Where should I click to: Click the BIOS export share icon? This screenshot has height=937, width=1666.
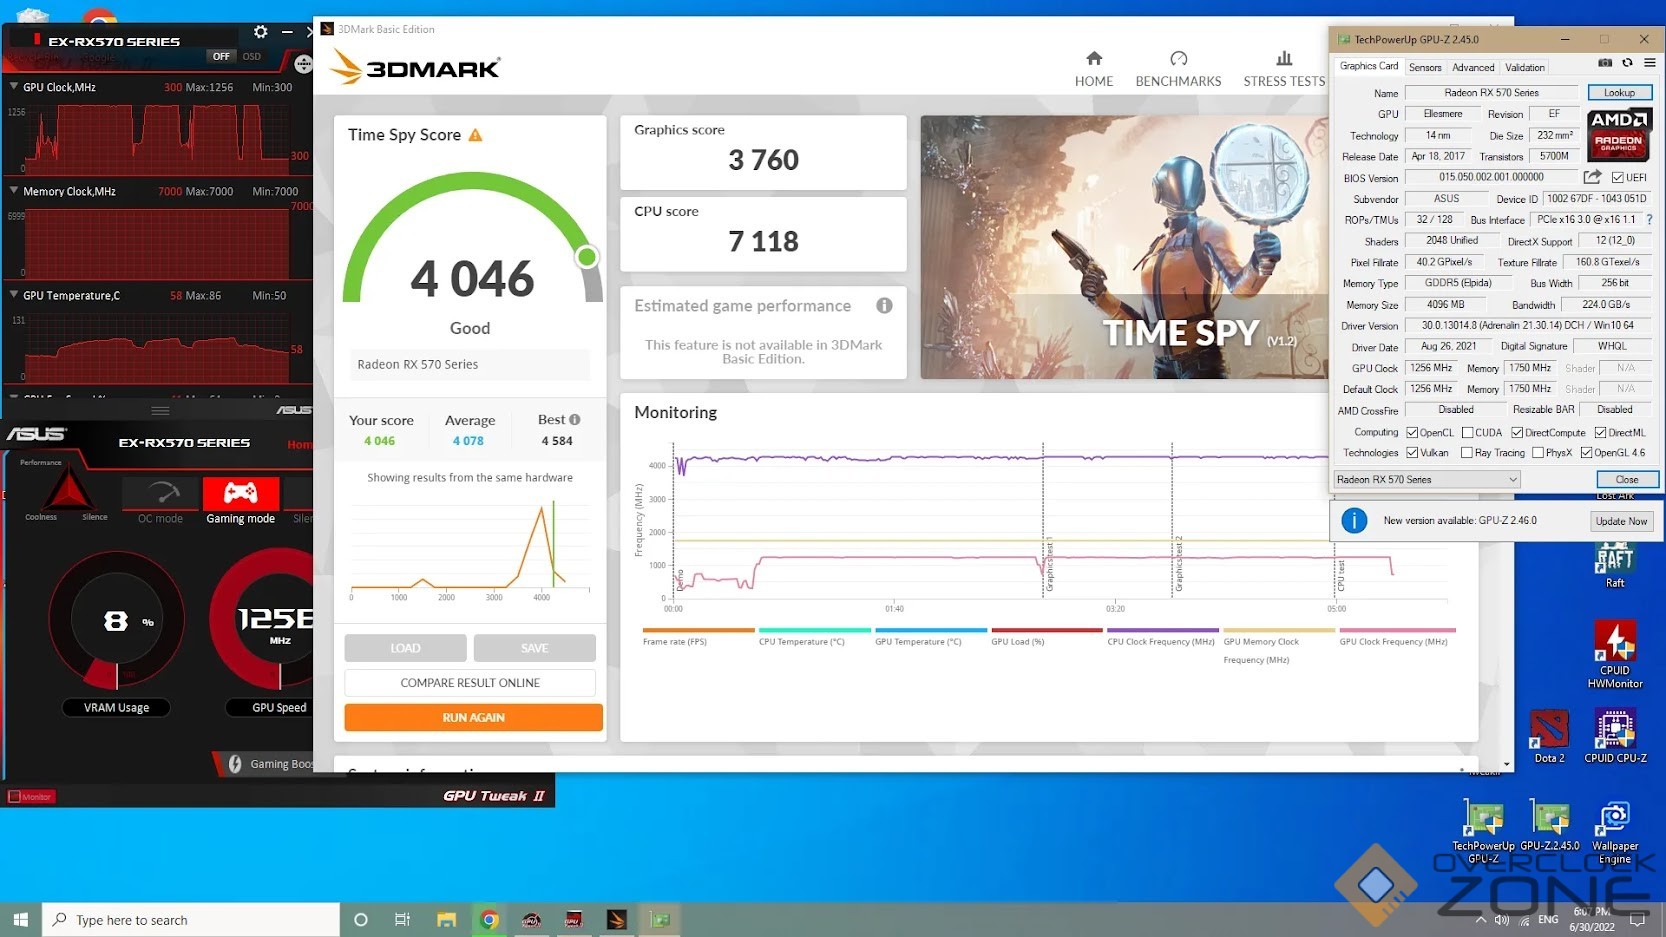(1592, 177)
